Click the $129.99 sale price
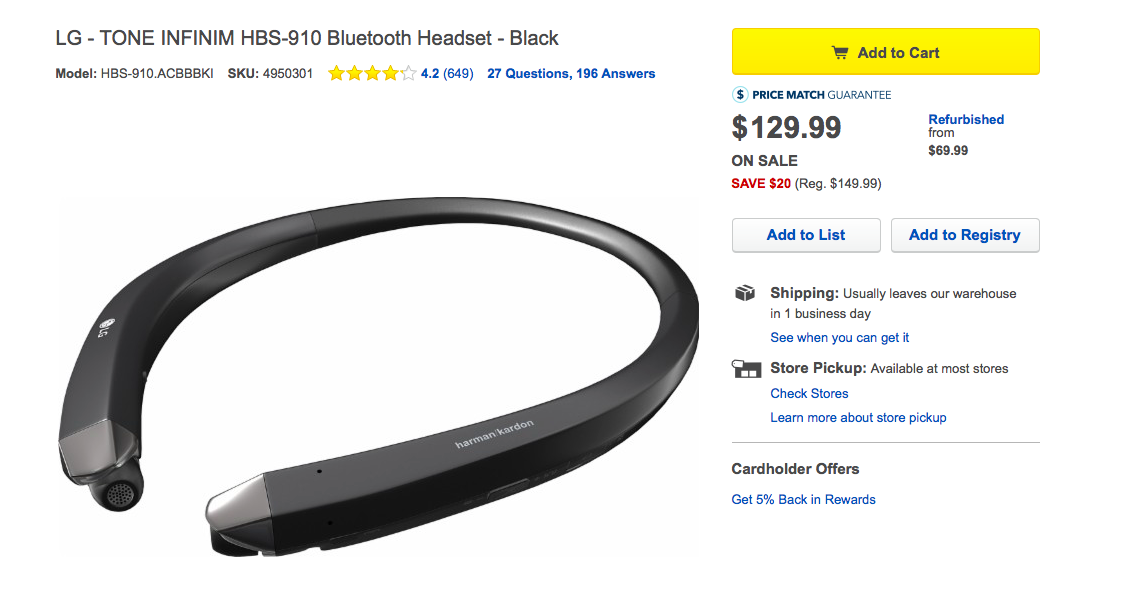This screenshot has width=1136, height=593. (787, 128)
